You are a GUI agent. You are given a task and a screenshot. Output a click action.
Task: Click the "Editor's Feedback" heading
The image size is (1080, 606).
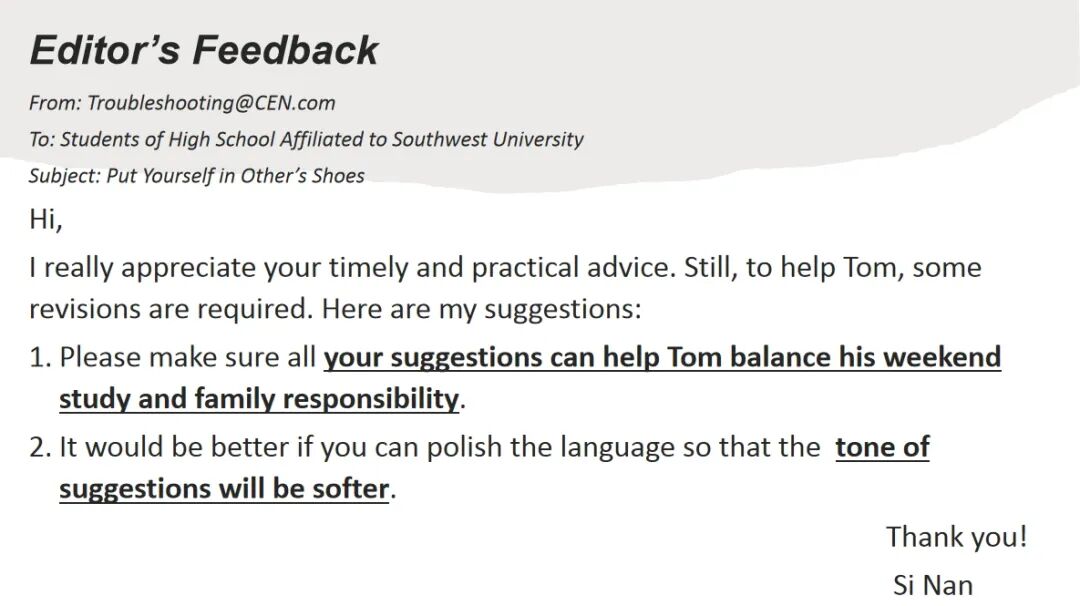pyautogui.click(x=204, y=50)
